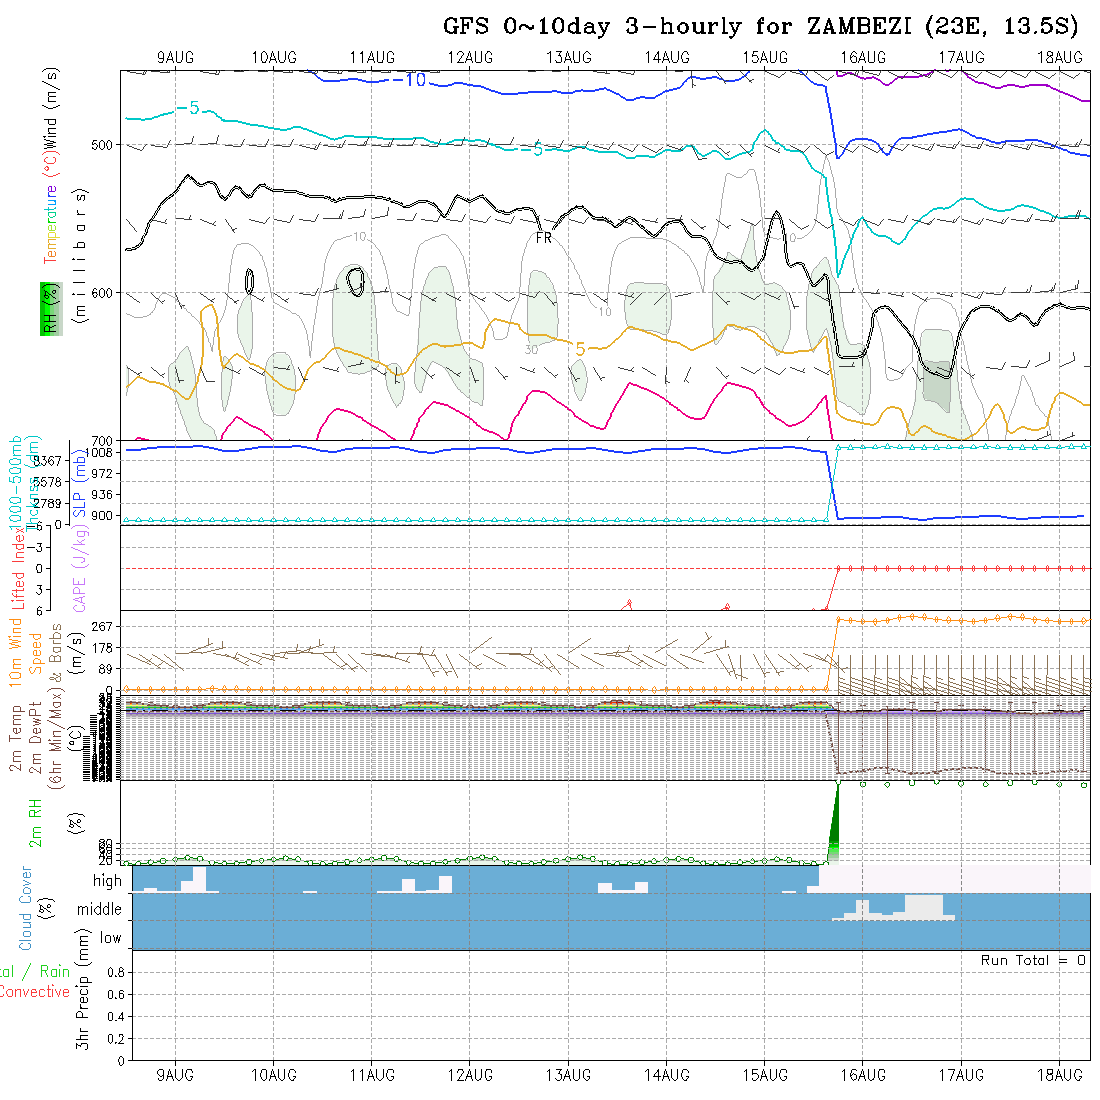
Task: Select the 17AUG date on the bottom axis
Action: click(x=961, y=1075)
